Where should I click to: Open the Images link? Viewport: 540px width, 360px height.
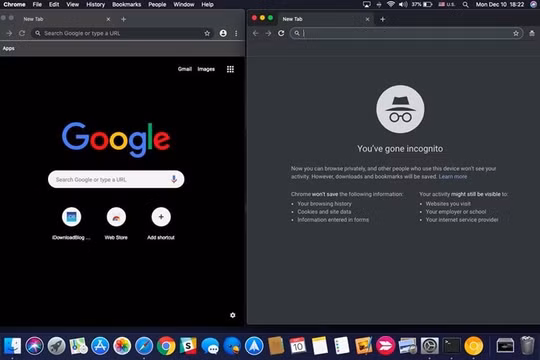[x=206, y=69]
